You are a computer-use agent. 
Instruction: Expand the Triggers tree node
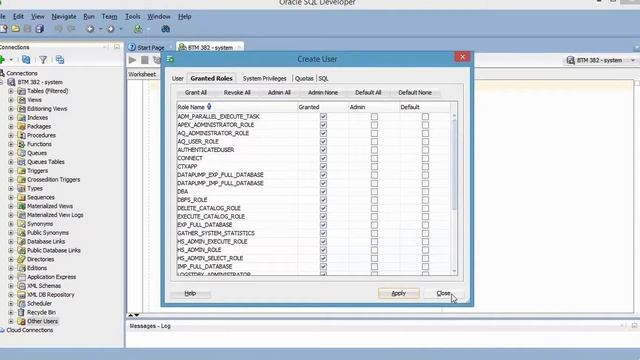[x=11, y=171]
